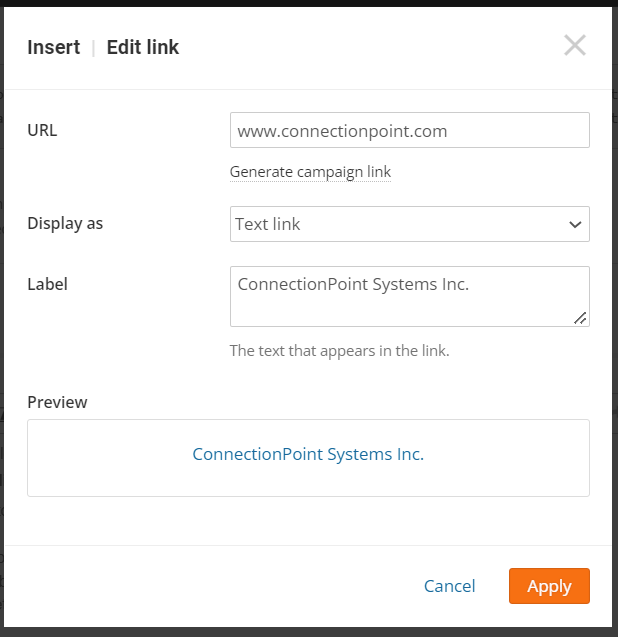618x637 pixels.
Task: Click the ConnectionPoint Systems Inc. preview link
Action: click(x=308, y=454)
